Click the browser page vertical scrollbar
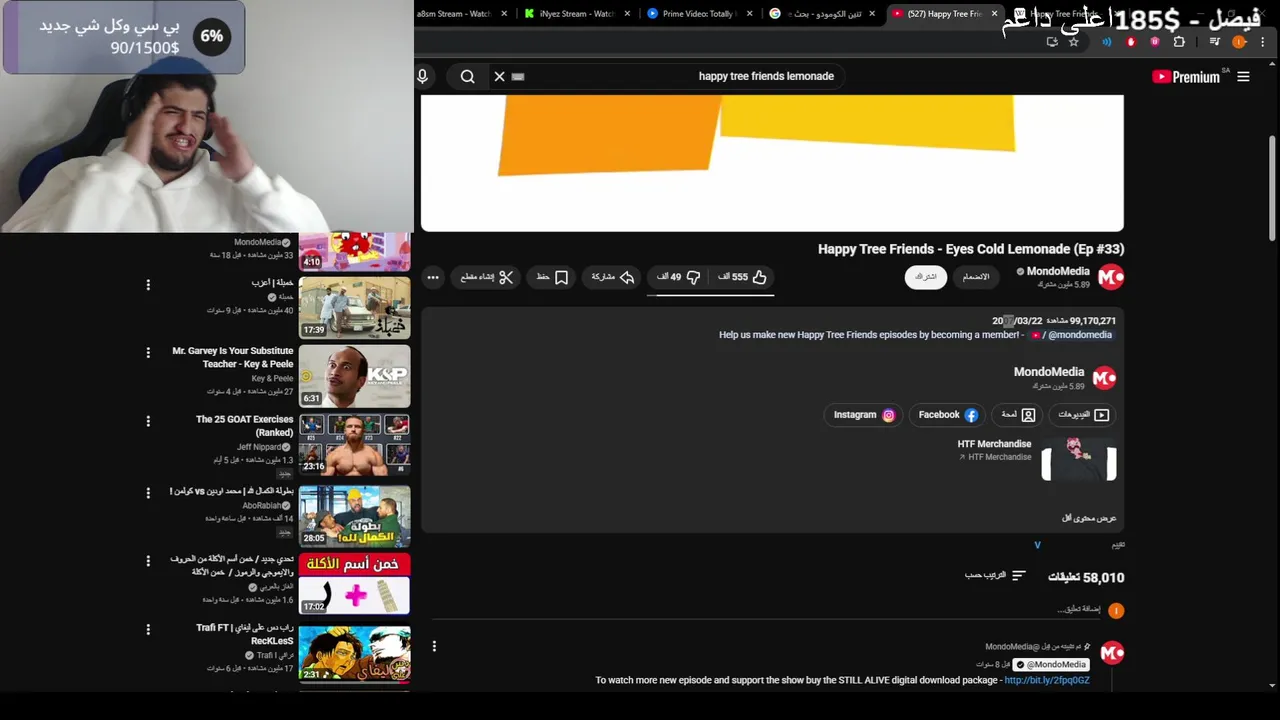 click(1273, 188)
